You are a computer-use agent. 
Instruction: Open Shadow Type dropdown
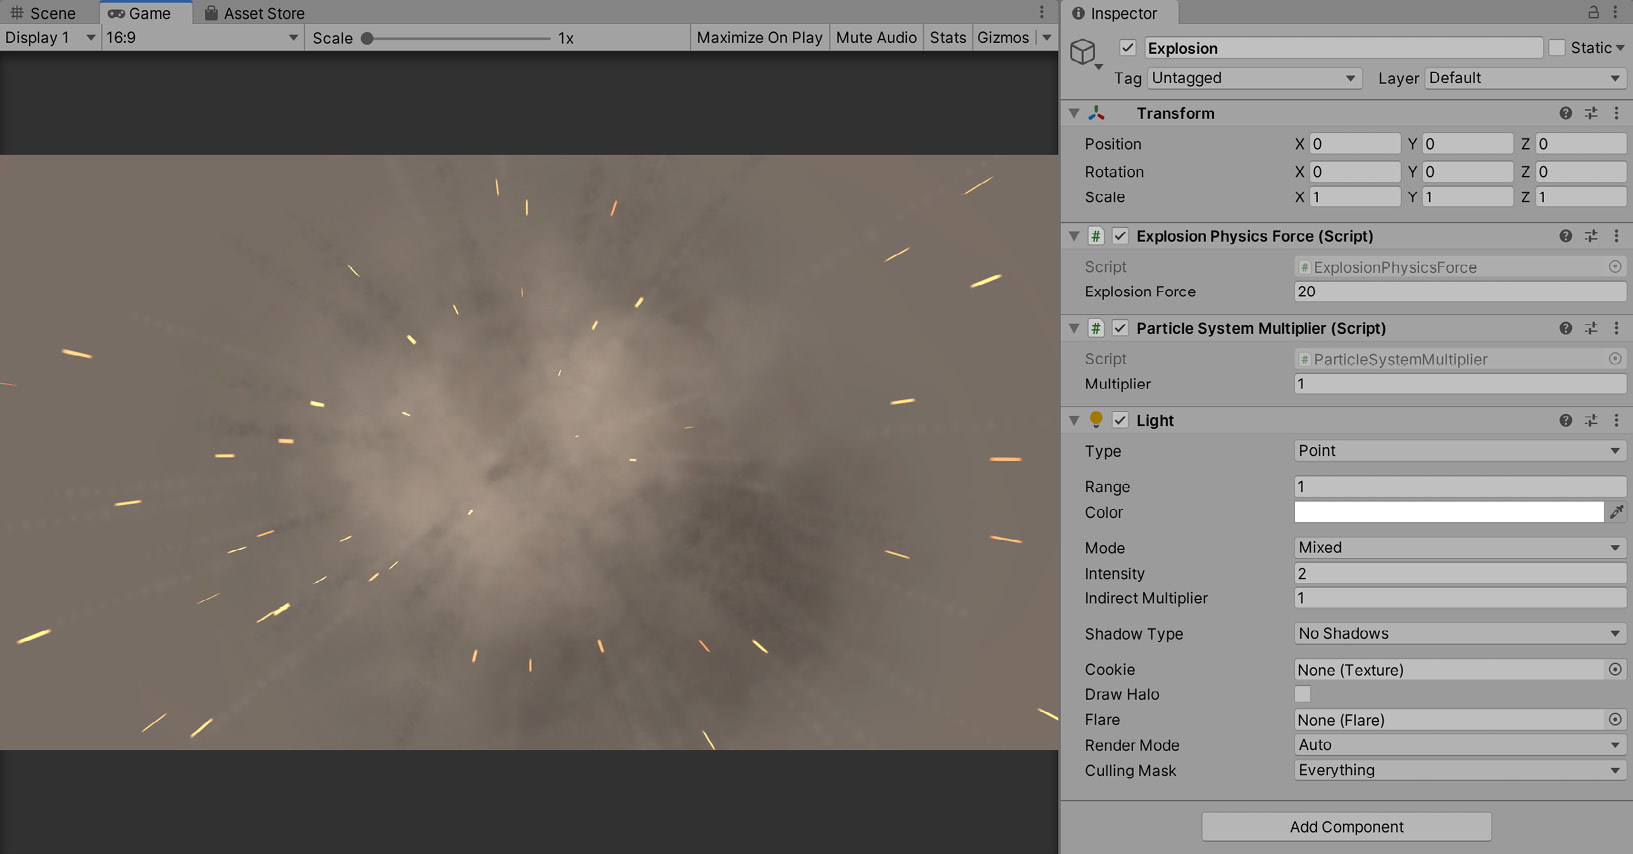[x=1460, y=634]
